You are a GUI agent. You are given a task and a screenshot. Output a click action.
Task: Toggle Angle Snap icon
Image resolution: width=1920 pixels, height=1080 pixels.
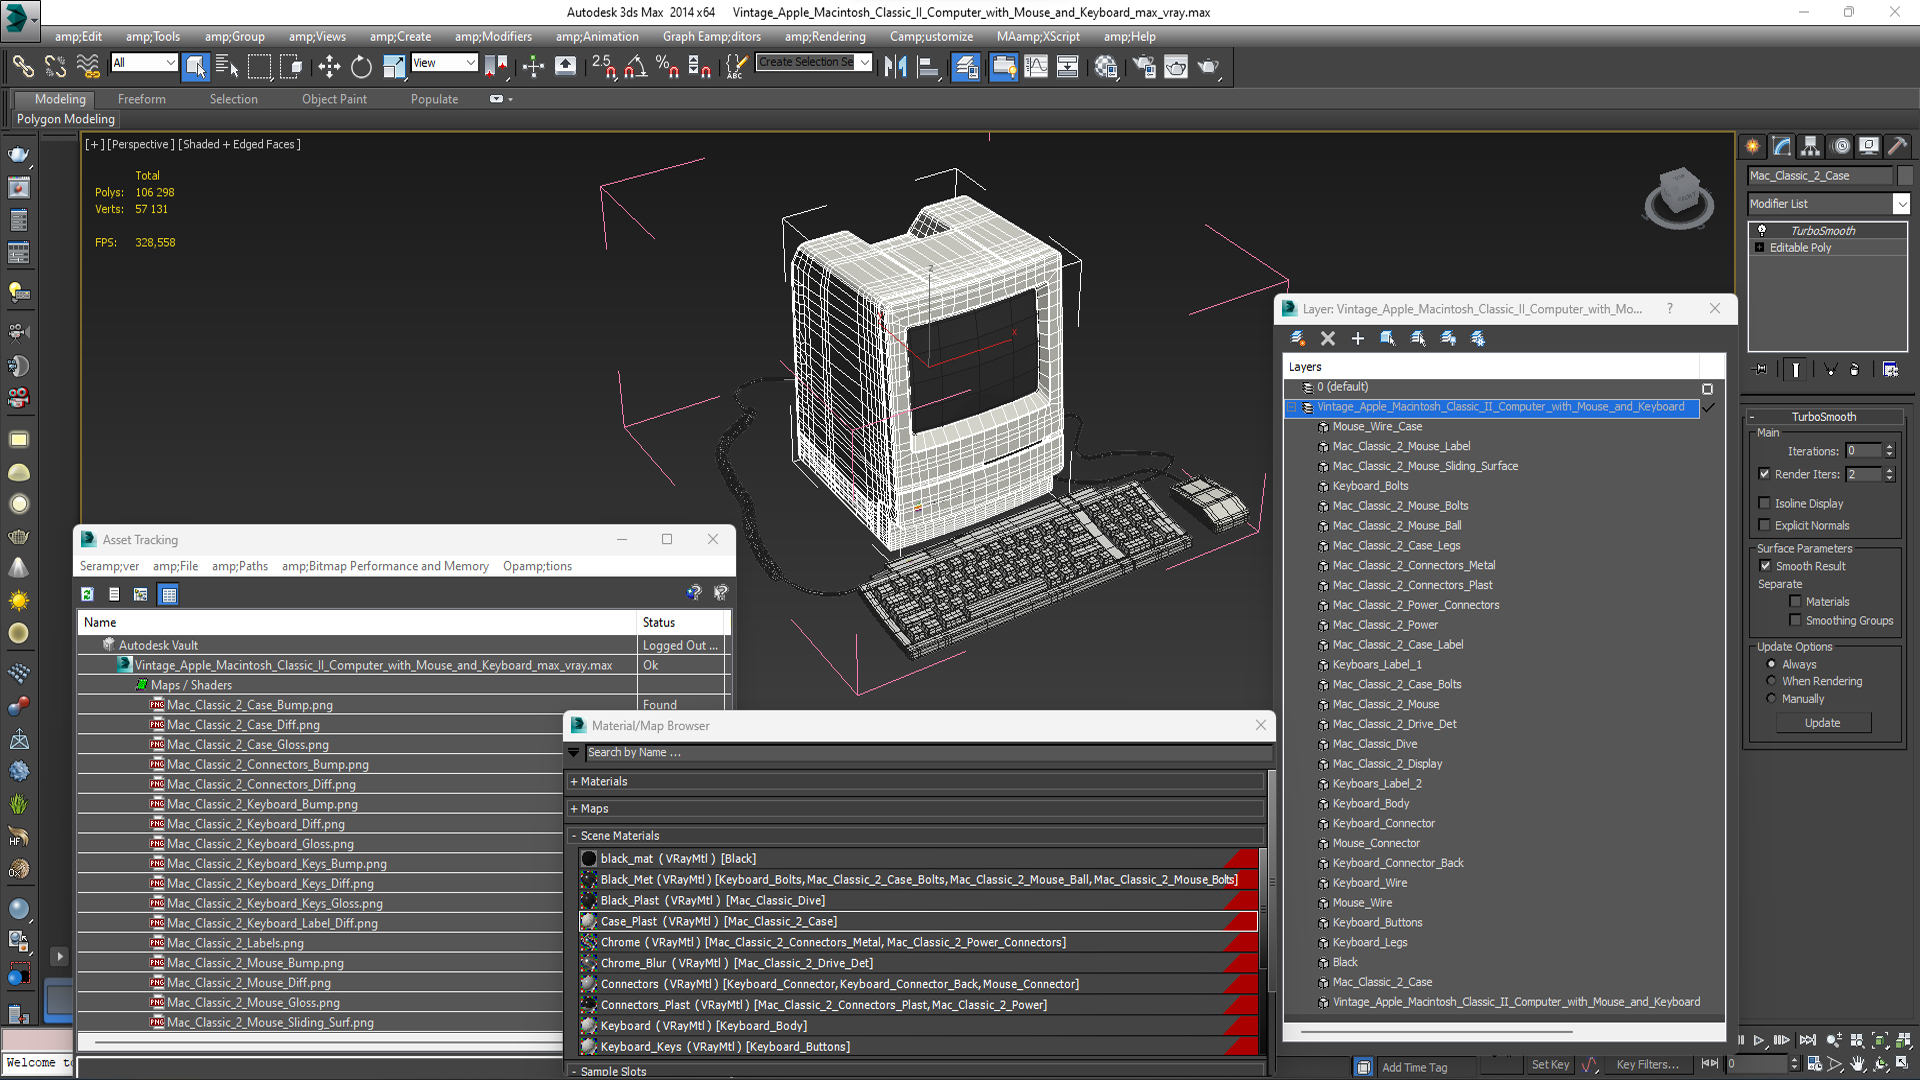(635, 67)
